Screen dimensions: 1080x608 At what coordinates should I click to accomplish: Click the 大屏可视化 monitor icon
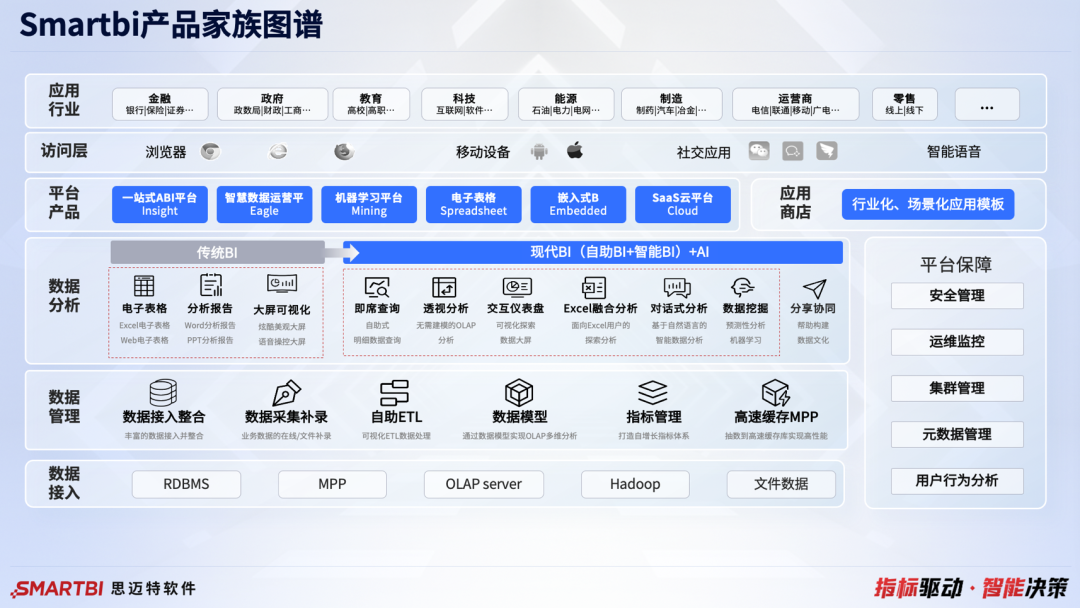[283, 287]
